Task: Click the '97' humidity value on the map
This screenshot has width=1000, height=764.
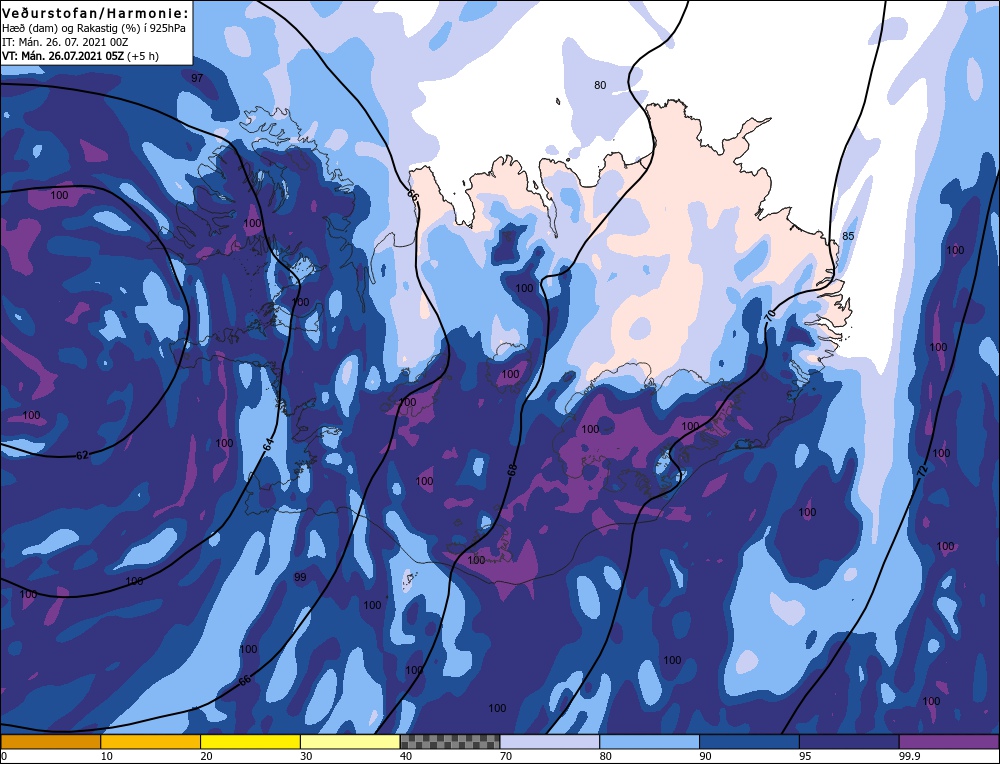Action: [197, 78]
